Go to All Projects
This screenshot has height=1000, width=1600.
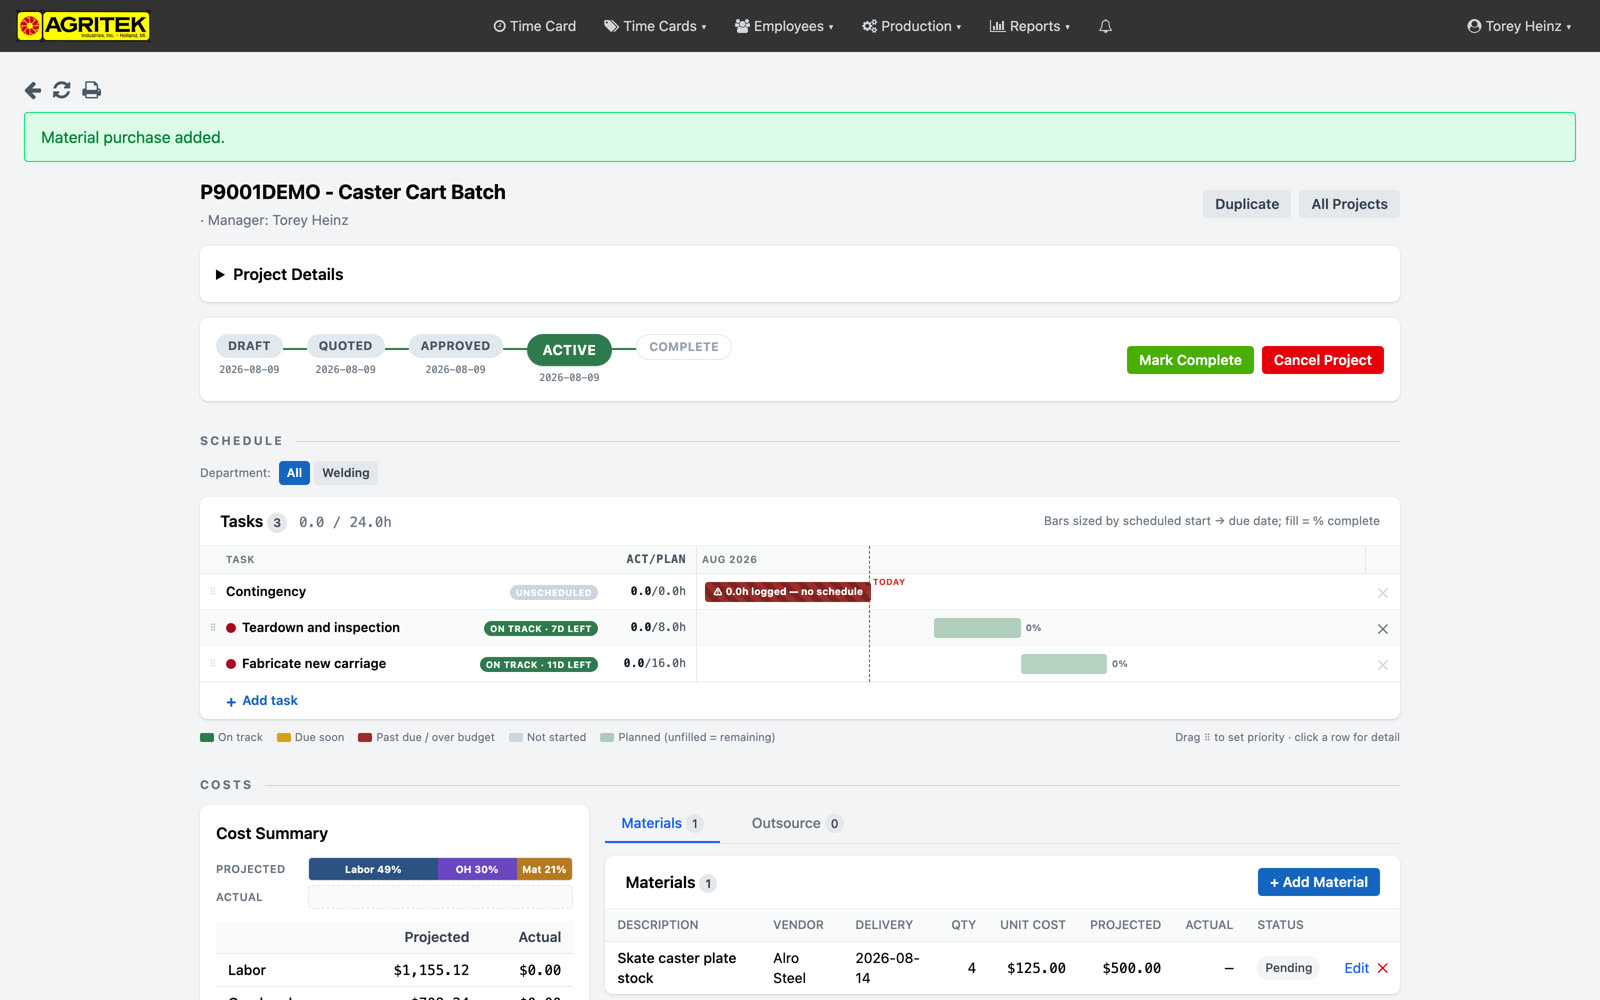(1349, 204)
